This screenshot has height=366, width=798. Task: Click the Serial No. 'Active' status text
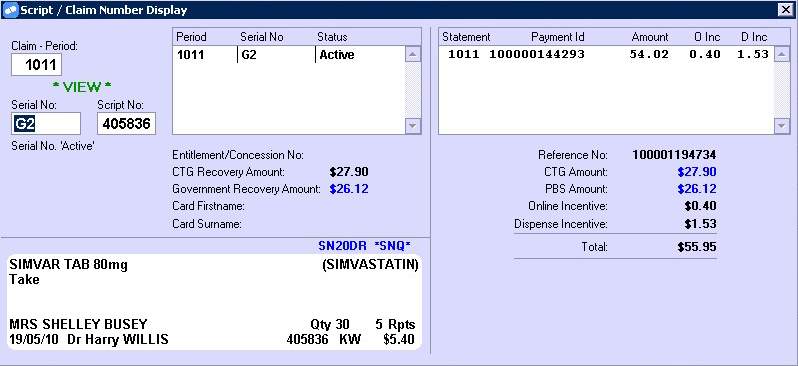[x=53, y=146]
